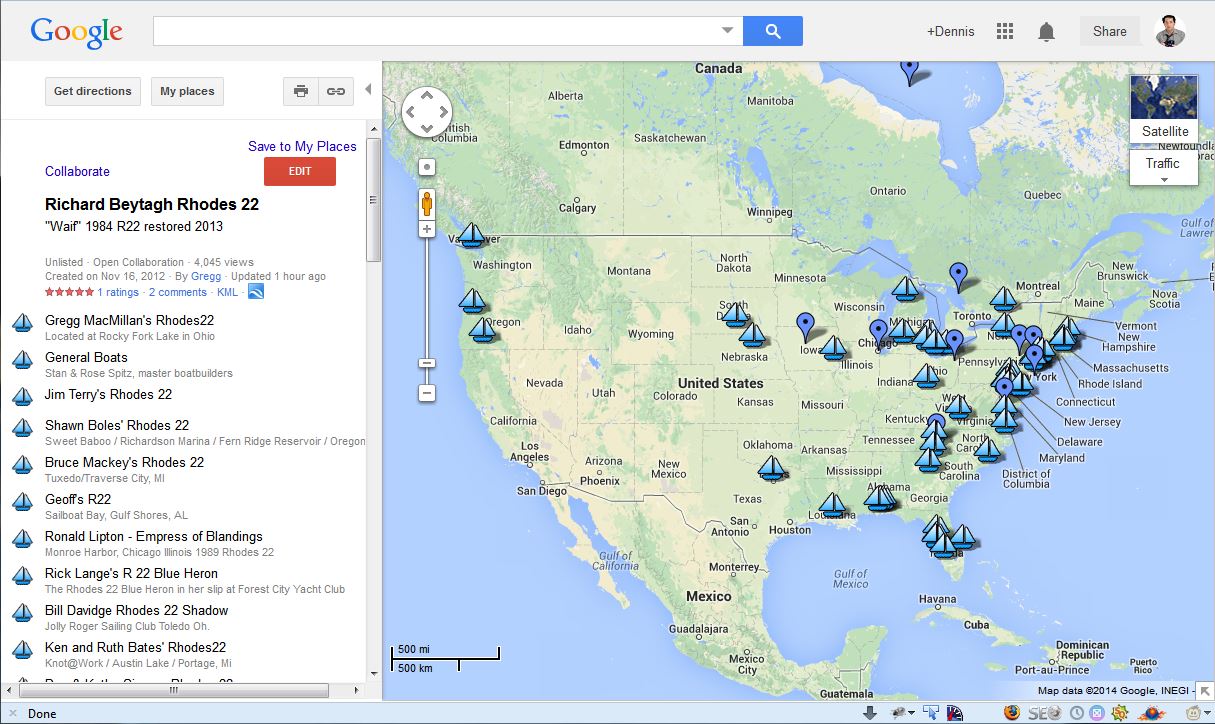Expand the map overview corner arrow
The height and width of the screenshot is (724, 1215).
click(1204, 690)
